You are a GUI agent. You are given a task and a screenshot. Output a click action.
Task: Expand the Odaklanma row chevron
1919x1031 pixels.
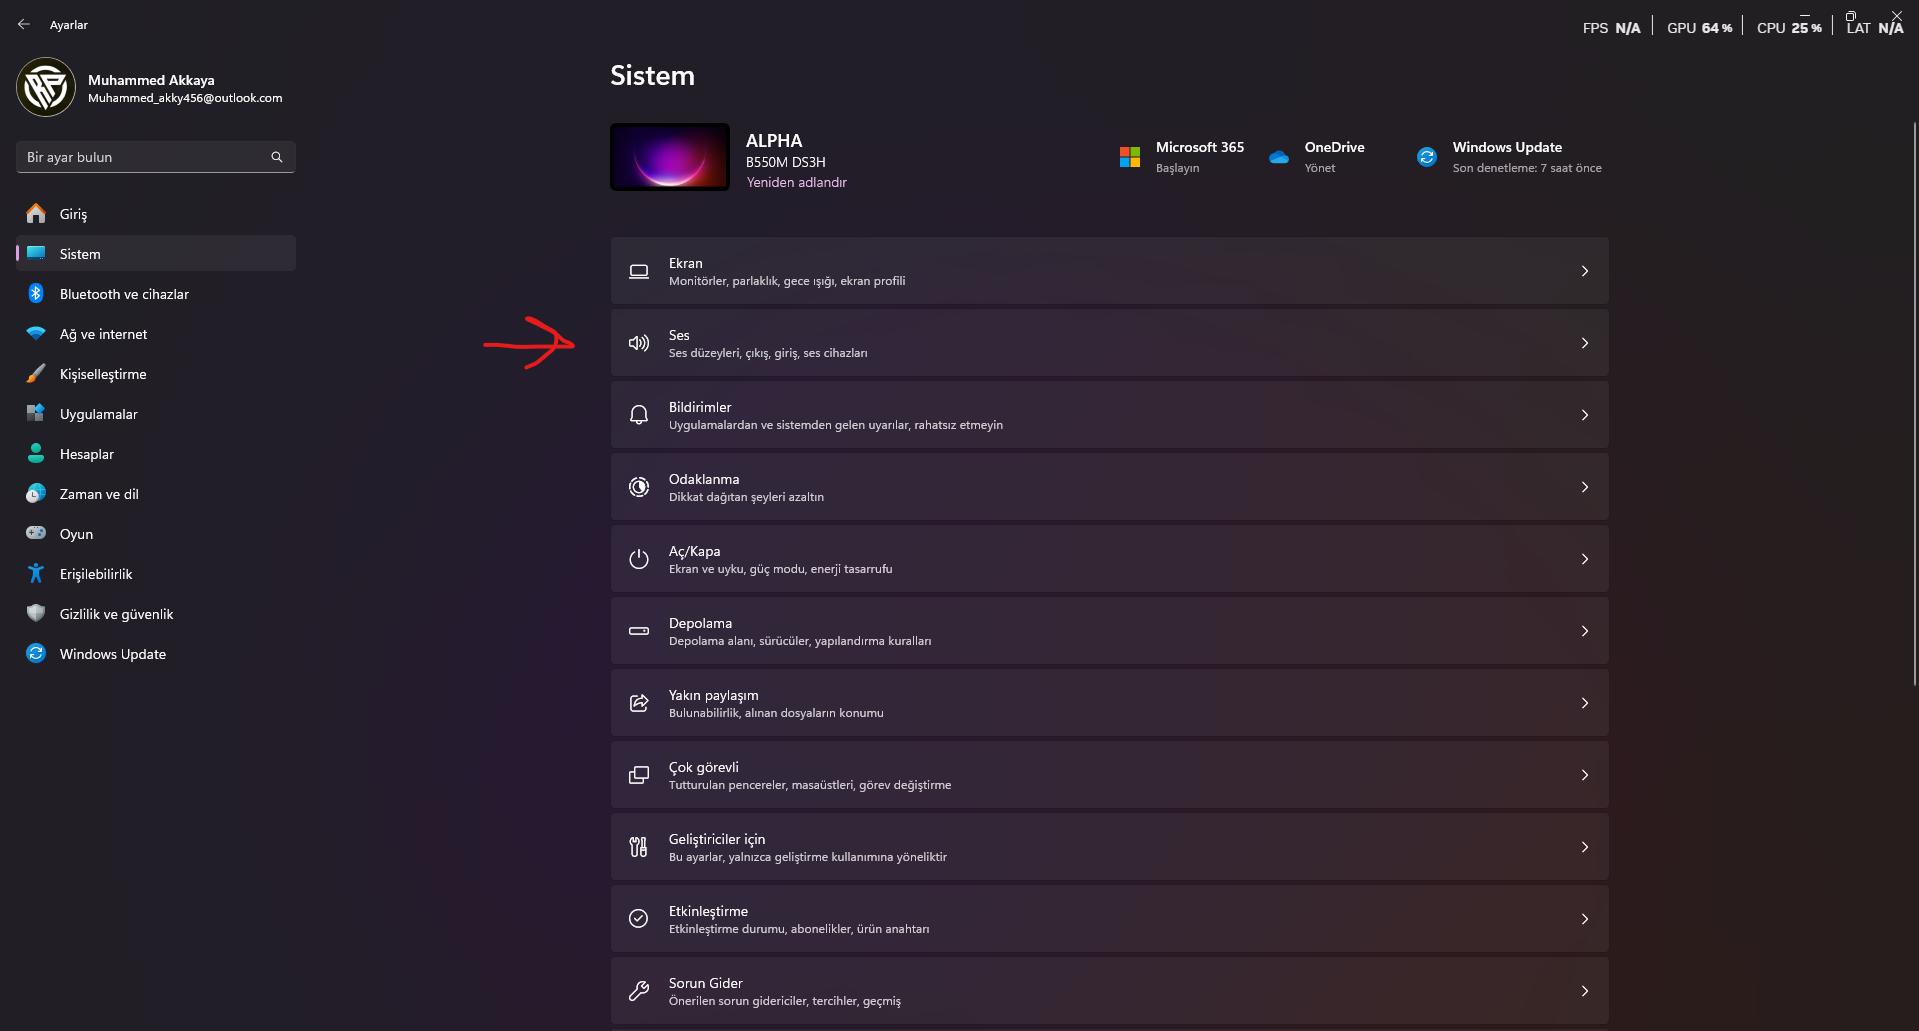pyautogui.click(x=1585, y=487)
